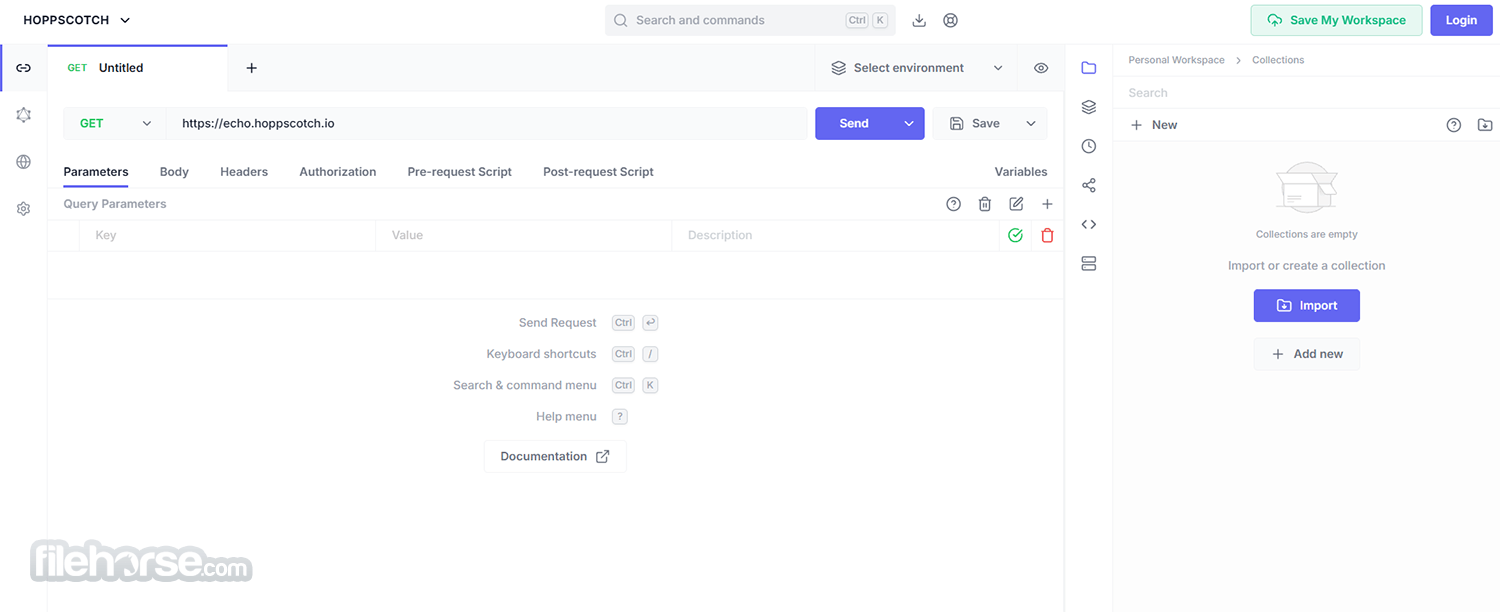Viewport: 1500px width, 612px height.
Task: Click the collections Search field
Action: coord(1306,93)
